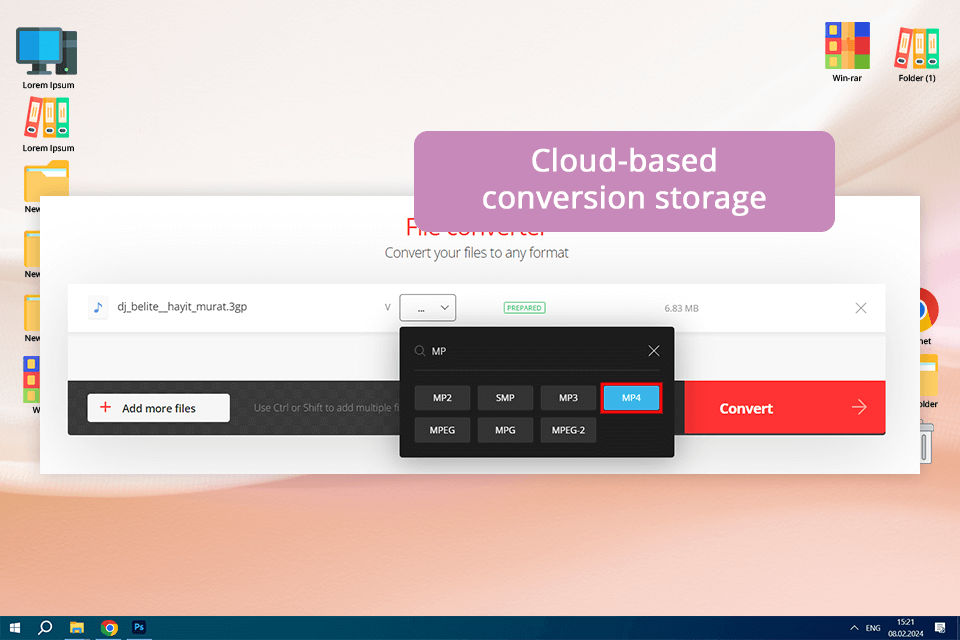Screen dimensions: 960x640
Task: Remove dj_belite__hayit_murat.3gp from the list
Action: point(861,308)
